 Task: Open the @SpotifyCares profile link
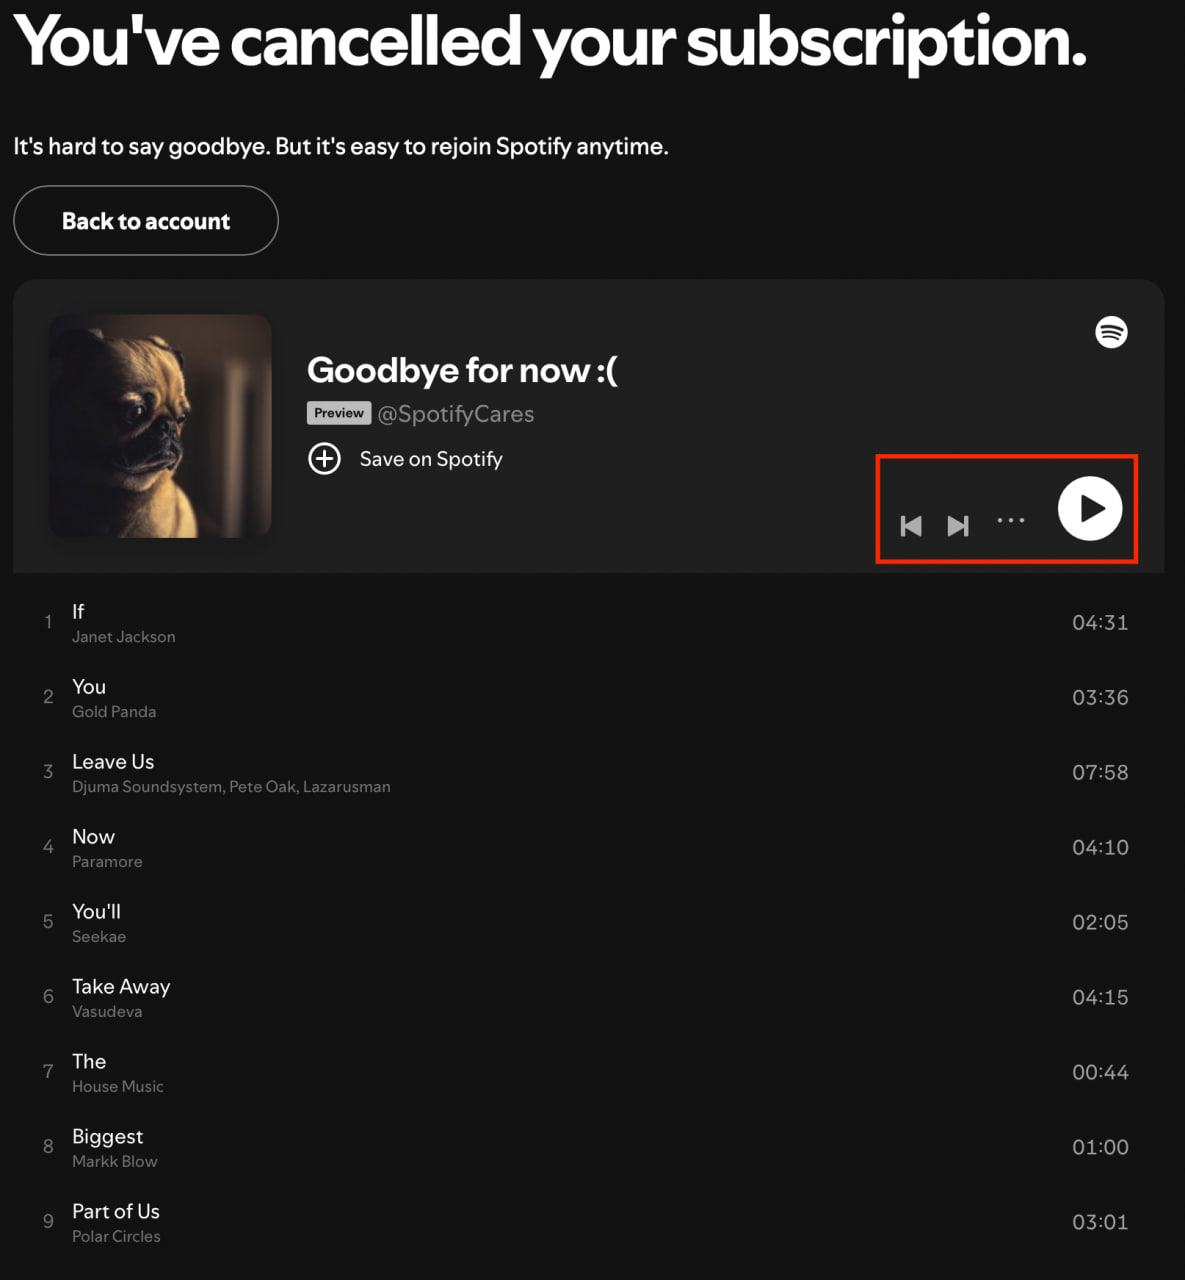coord(456,414)
